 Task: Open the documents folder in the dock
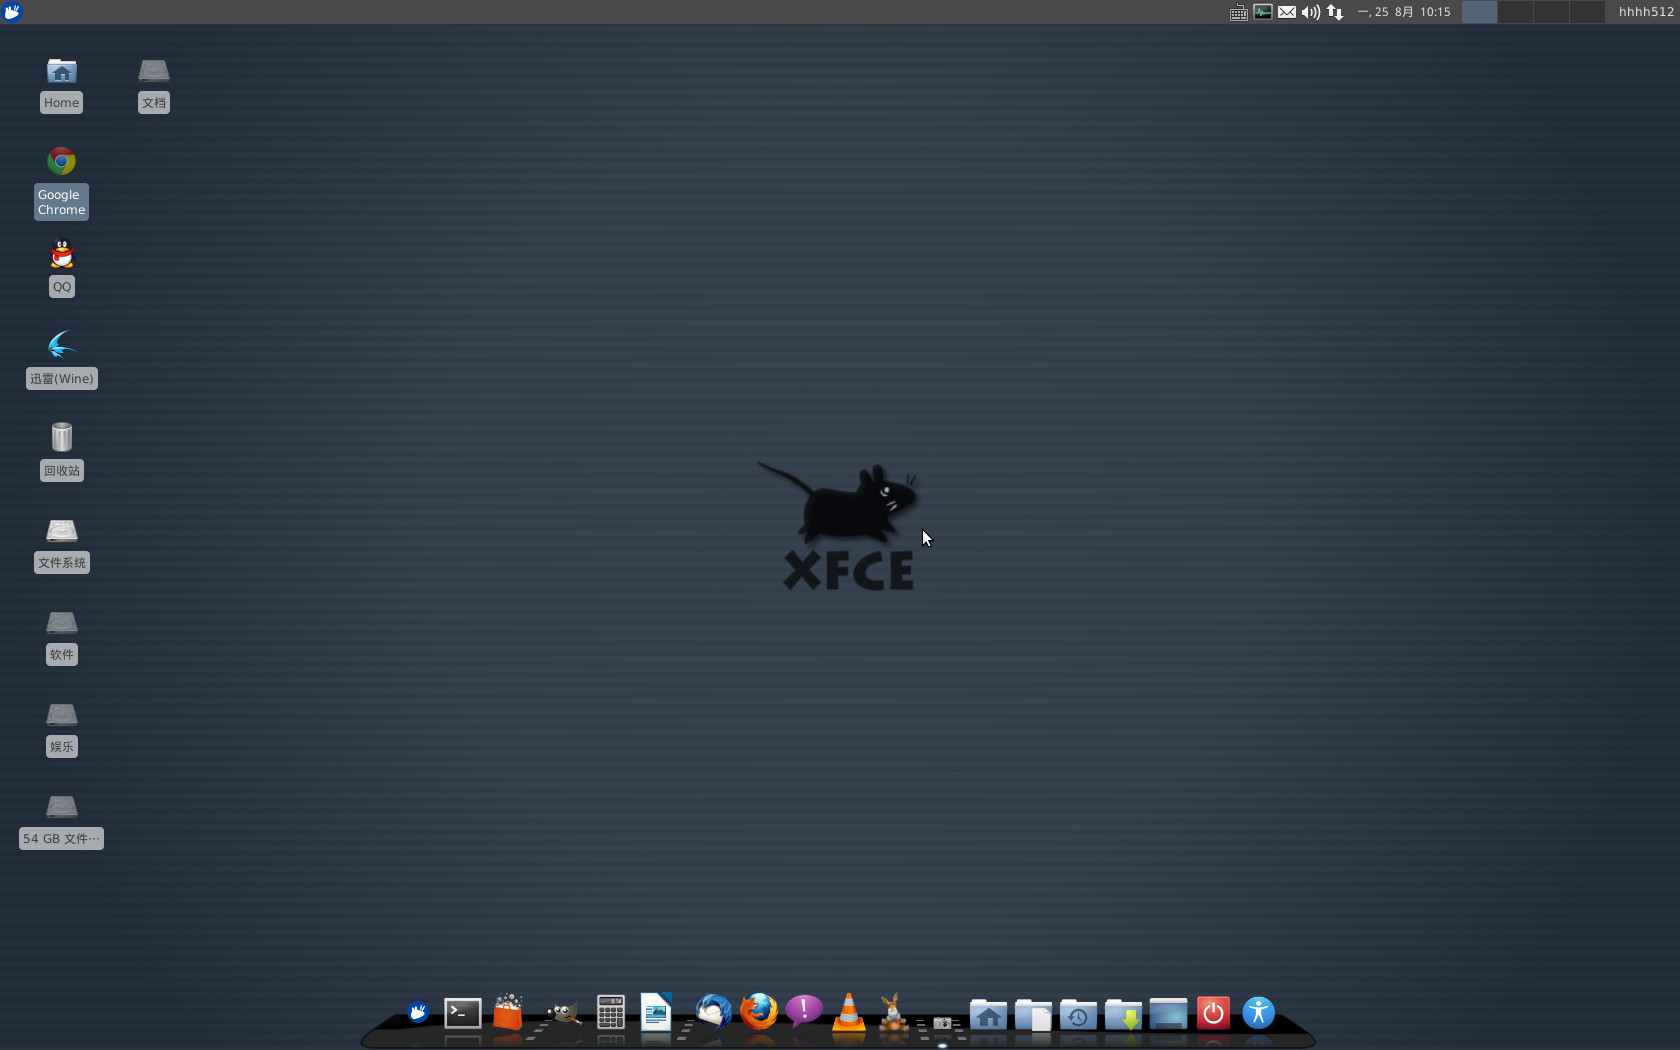click(x=1033, y=1014)
